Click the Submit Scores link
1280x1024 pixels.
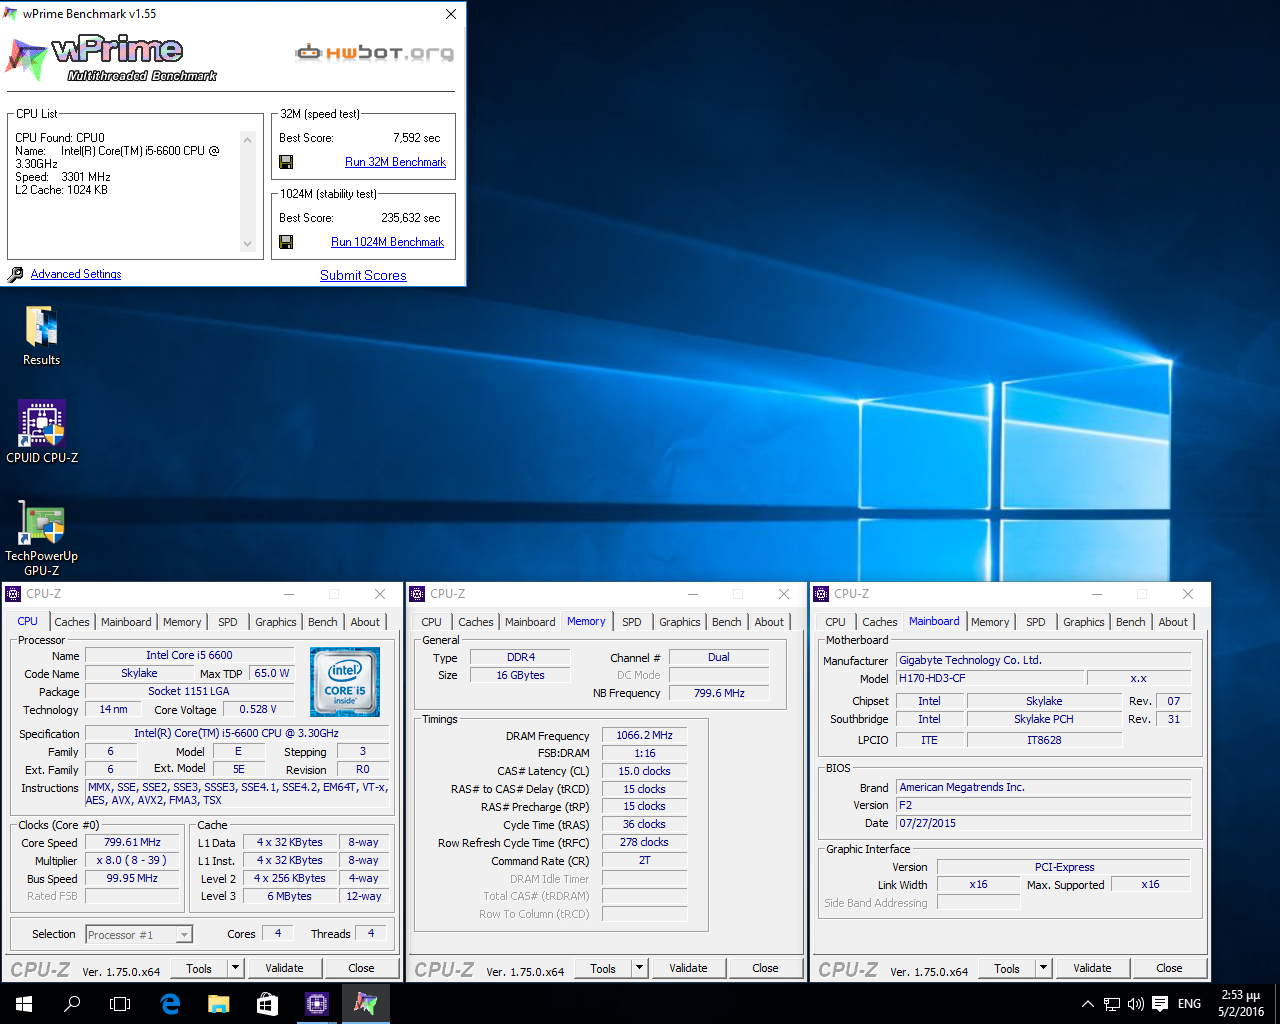pyautogui.click(x=363, y=275)
